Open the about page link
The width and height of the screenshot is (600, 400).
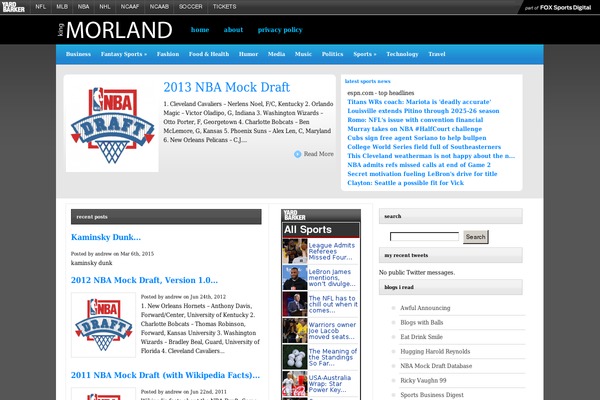coord(233,29)
